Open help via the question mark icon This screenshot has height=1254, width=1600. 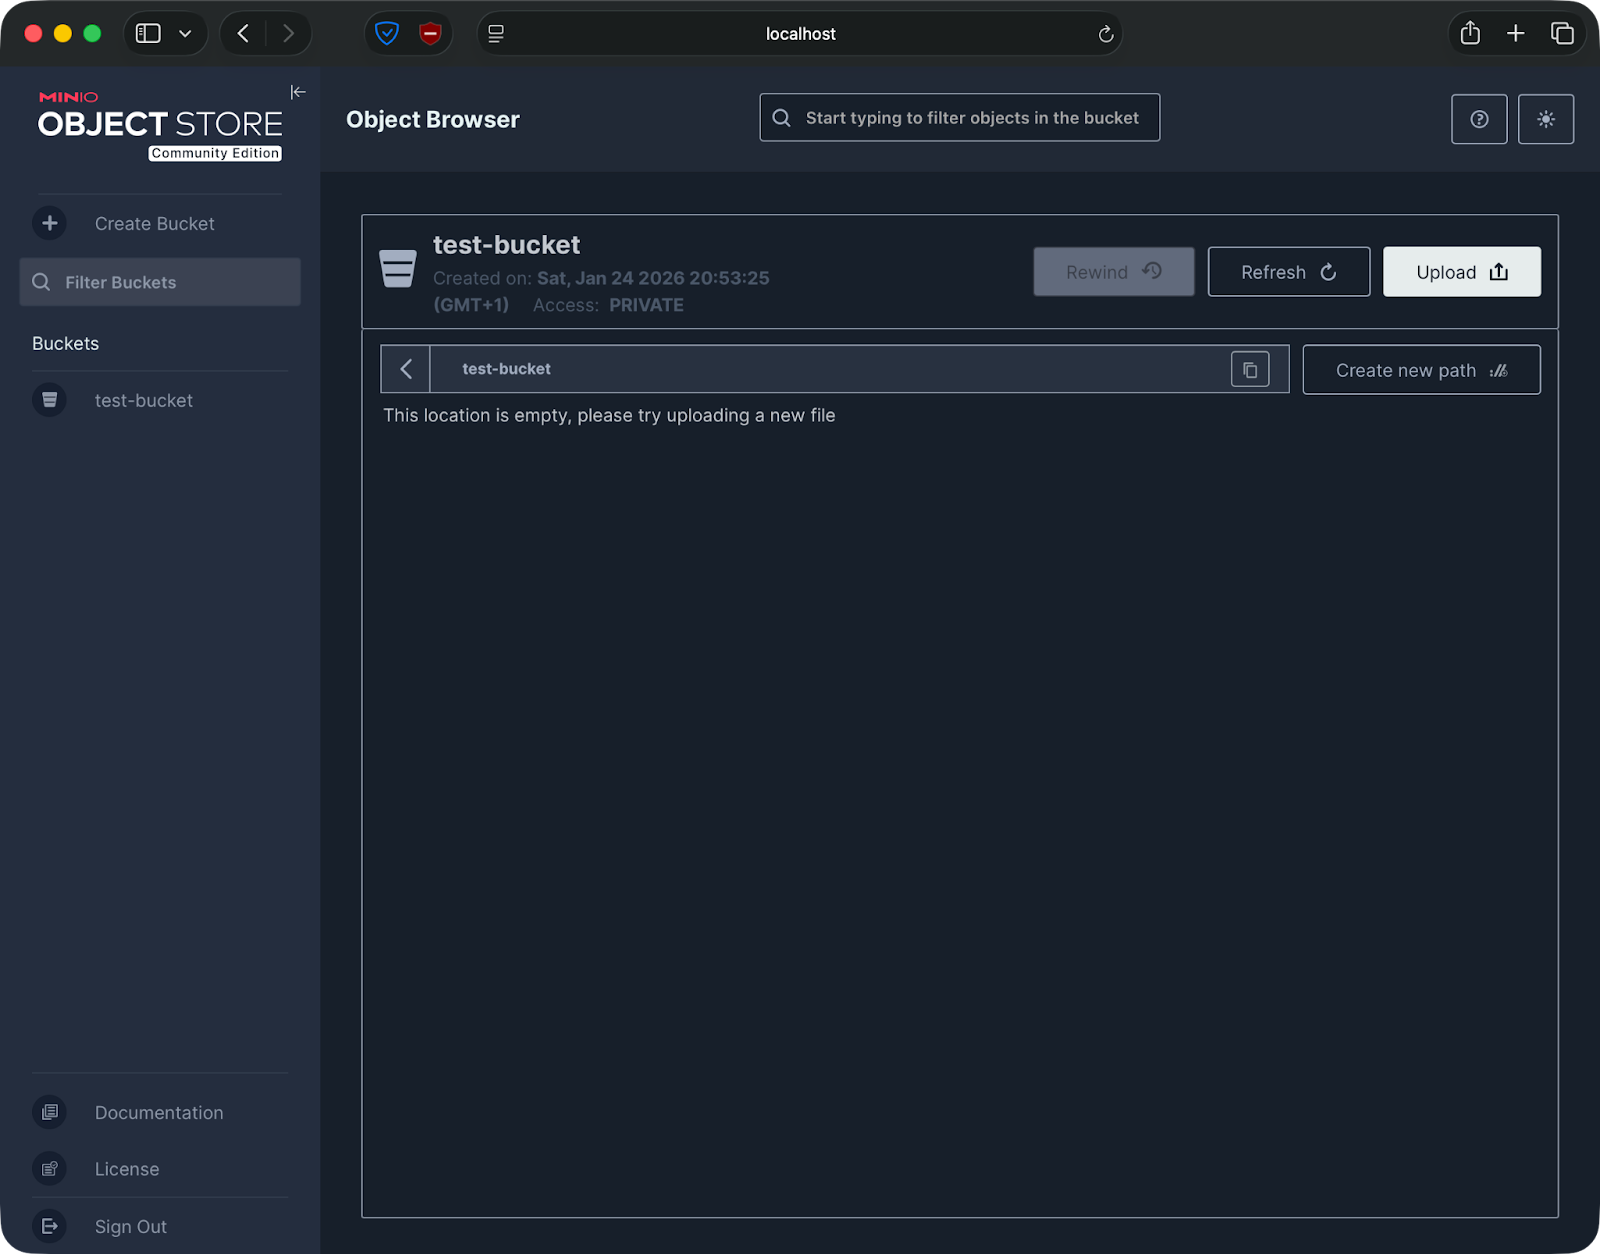point(1478,119)
